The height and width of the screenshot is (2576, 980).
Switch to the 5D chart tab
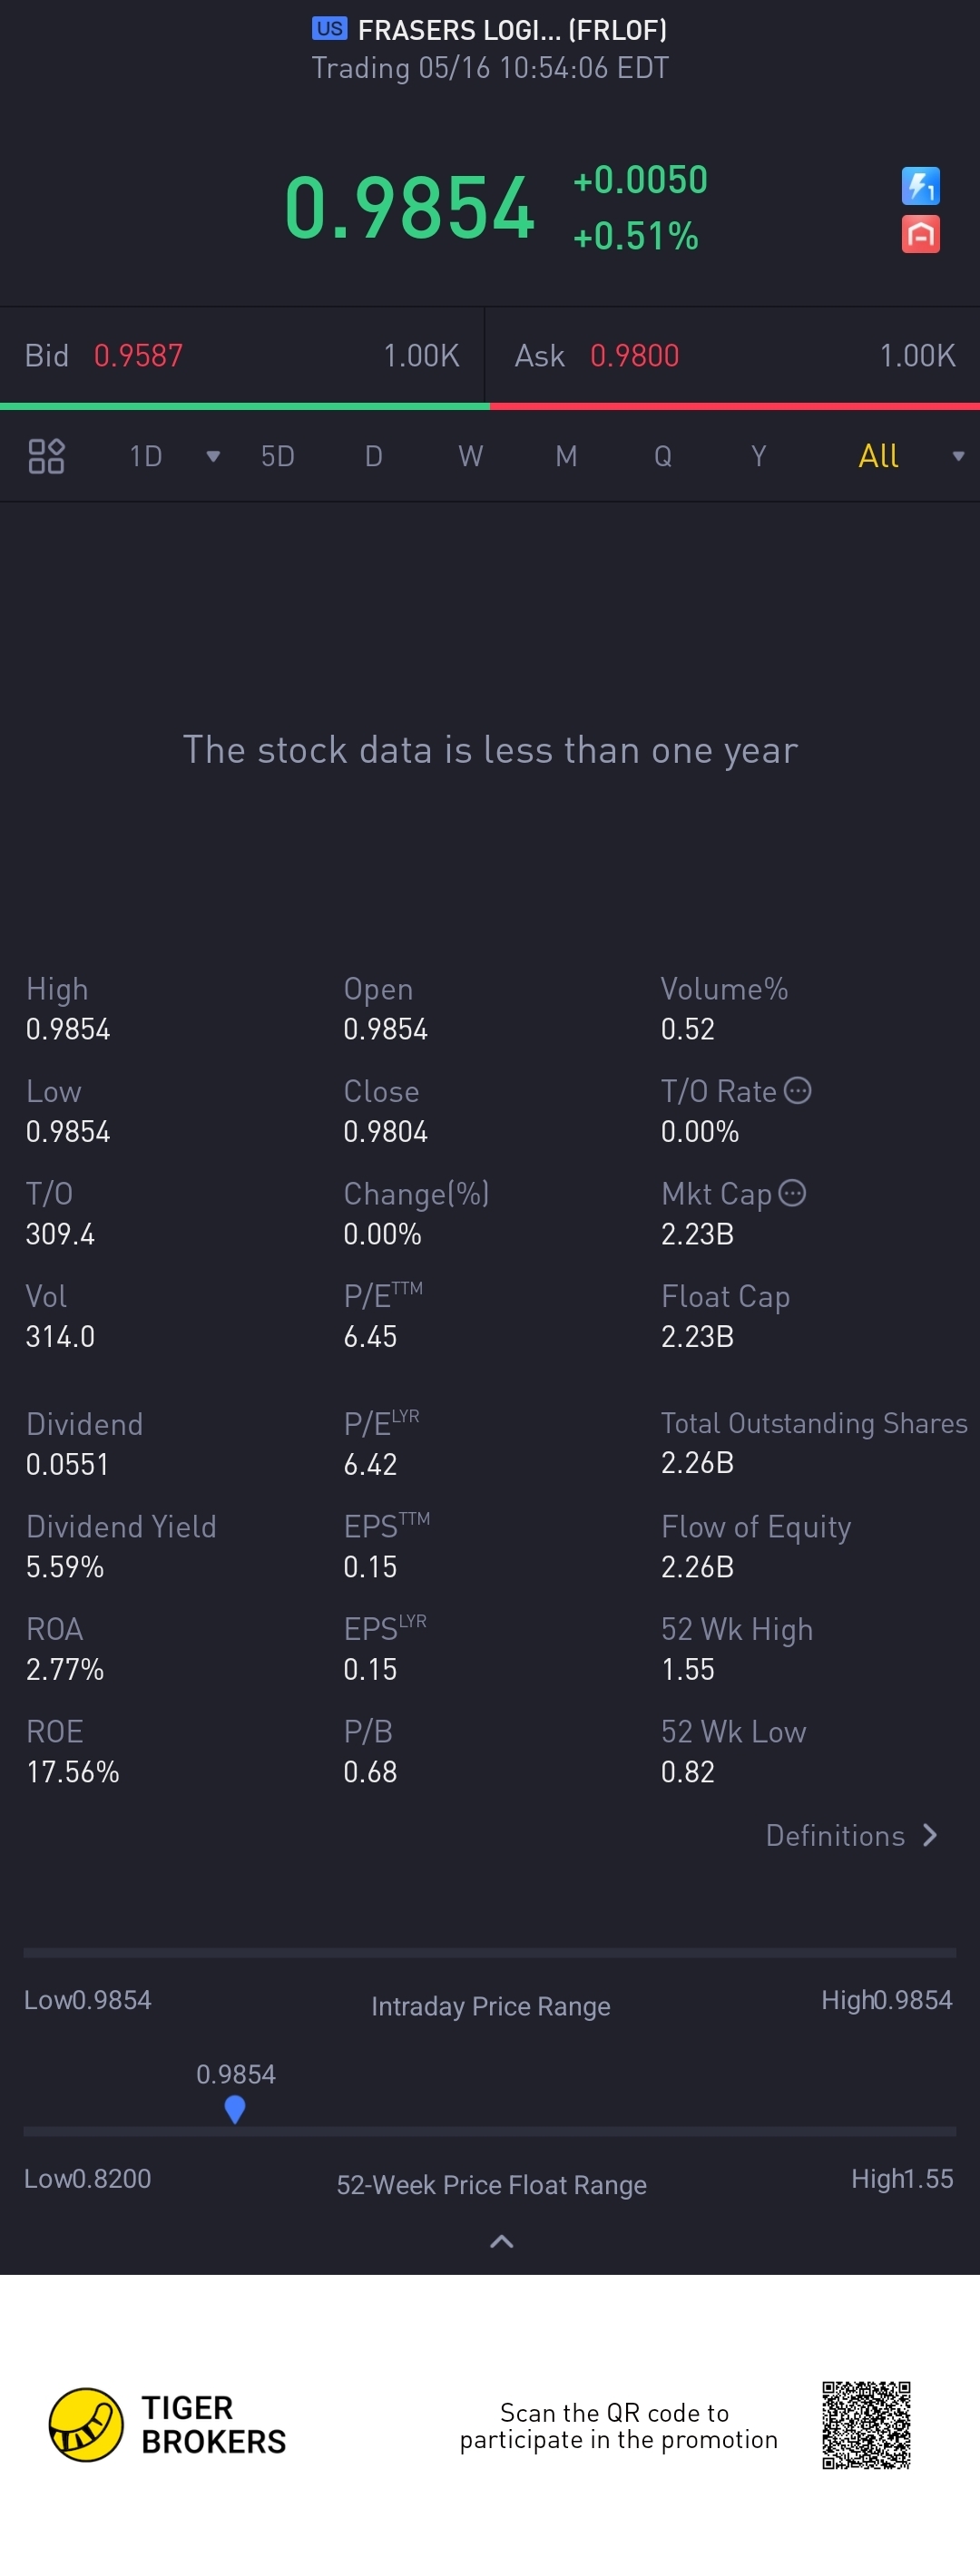277,457
